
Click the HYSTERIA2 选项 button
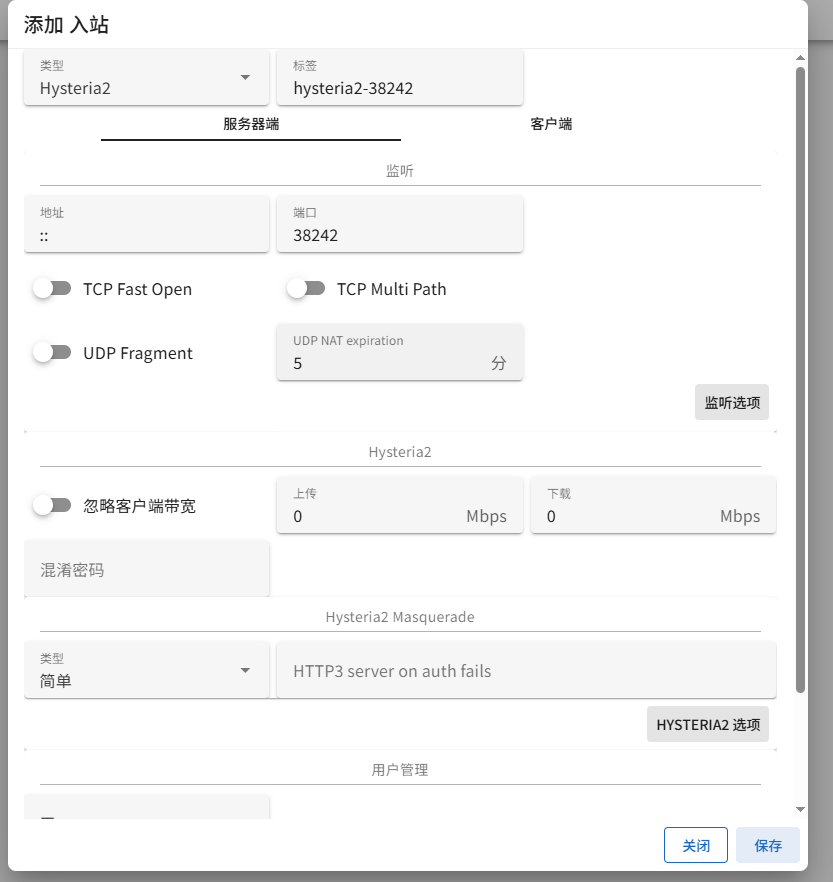(708, 725)
